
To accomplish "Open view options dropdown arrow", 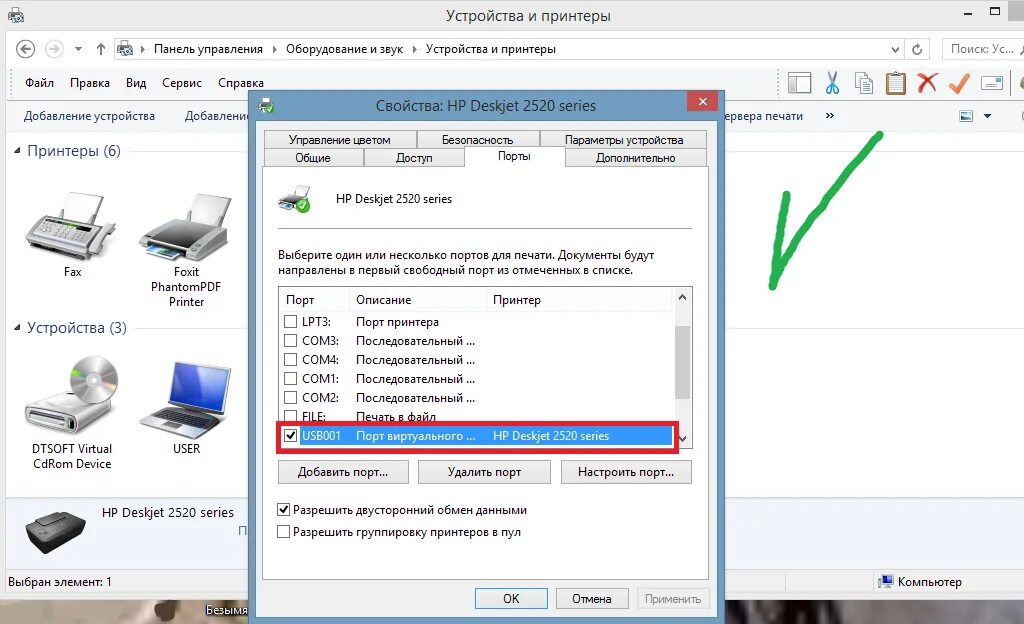I will tap(987, 116).
